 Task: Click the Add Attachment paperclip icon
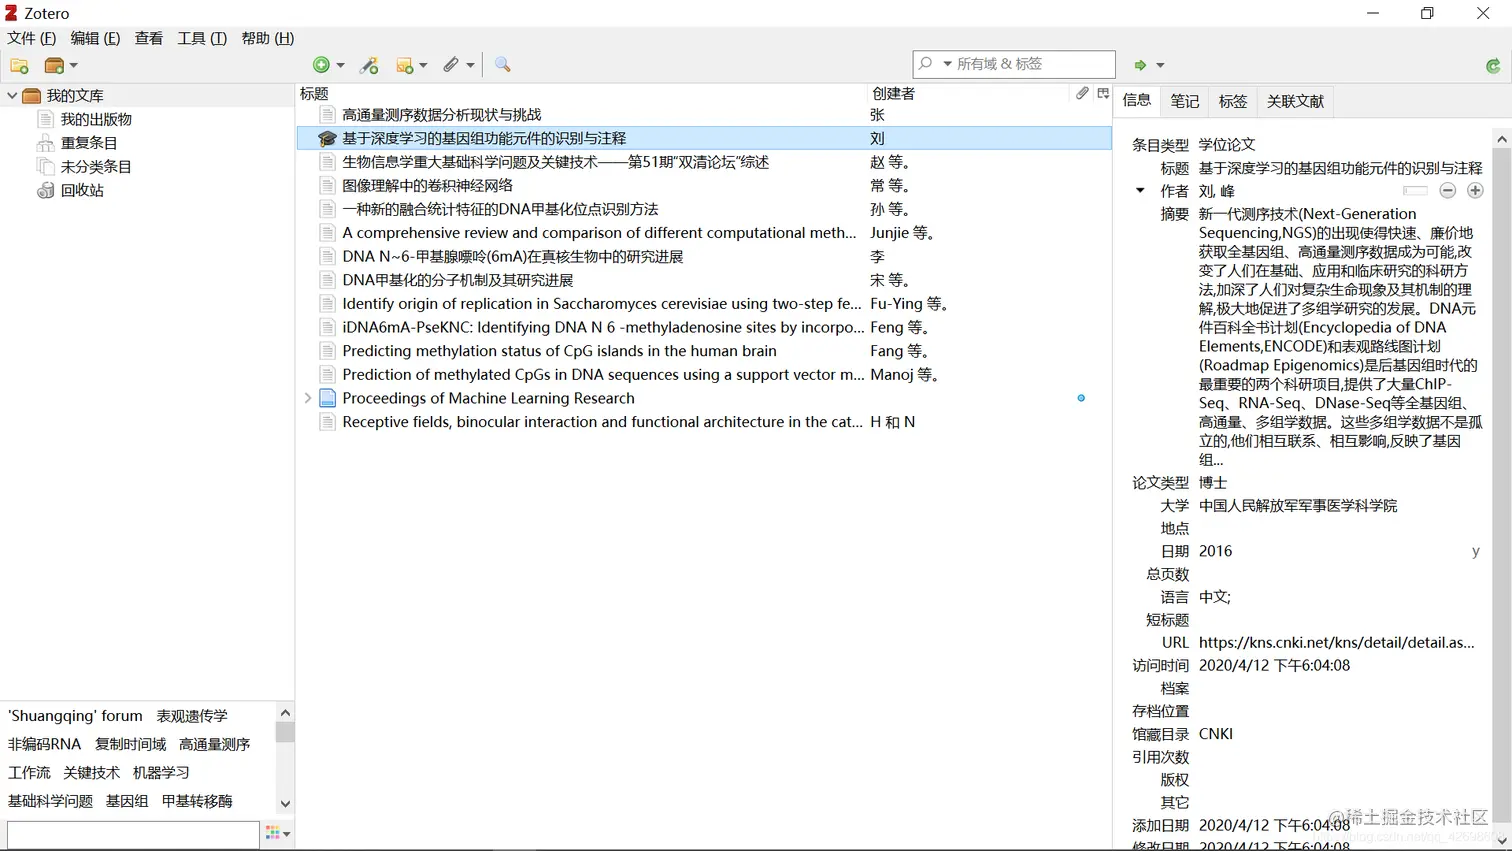[451, 65]
